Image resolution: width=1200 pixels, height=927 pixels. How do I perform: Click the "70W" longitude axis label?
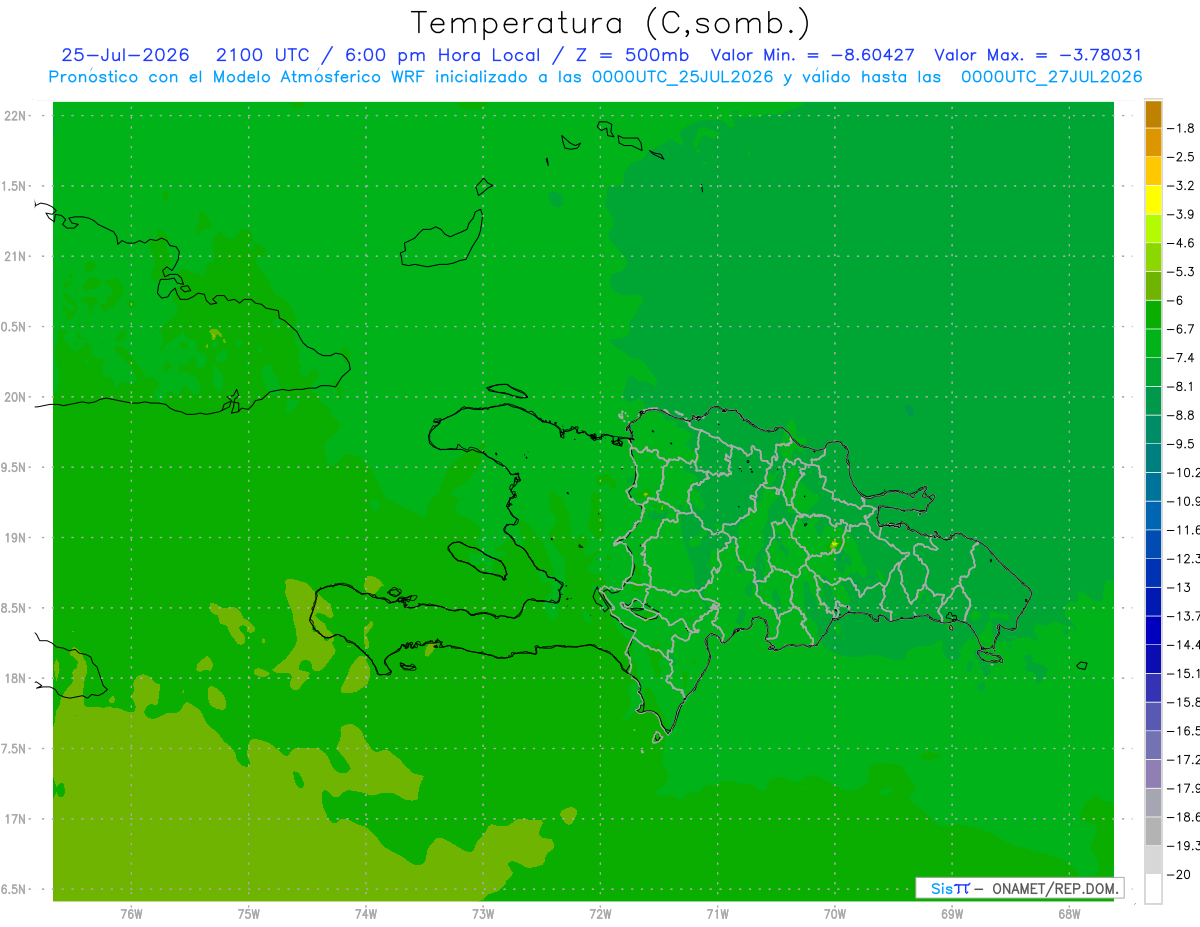(x=834, y=914)
